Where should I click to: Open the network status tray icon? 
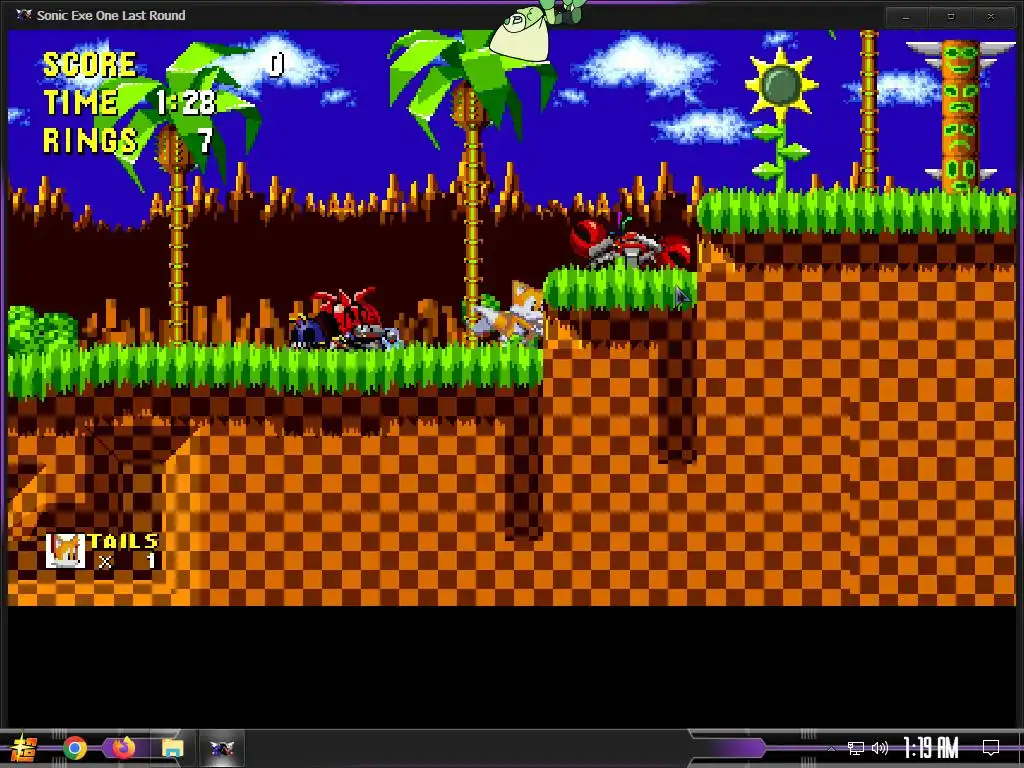tap(856, 748)
